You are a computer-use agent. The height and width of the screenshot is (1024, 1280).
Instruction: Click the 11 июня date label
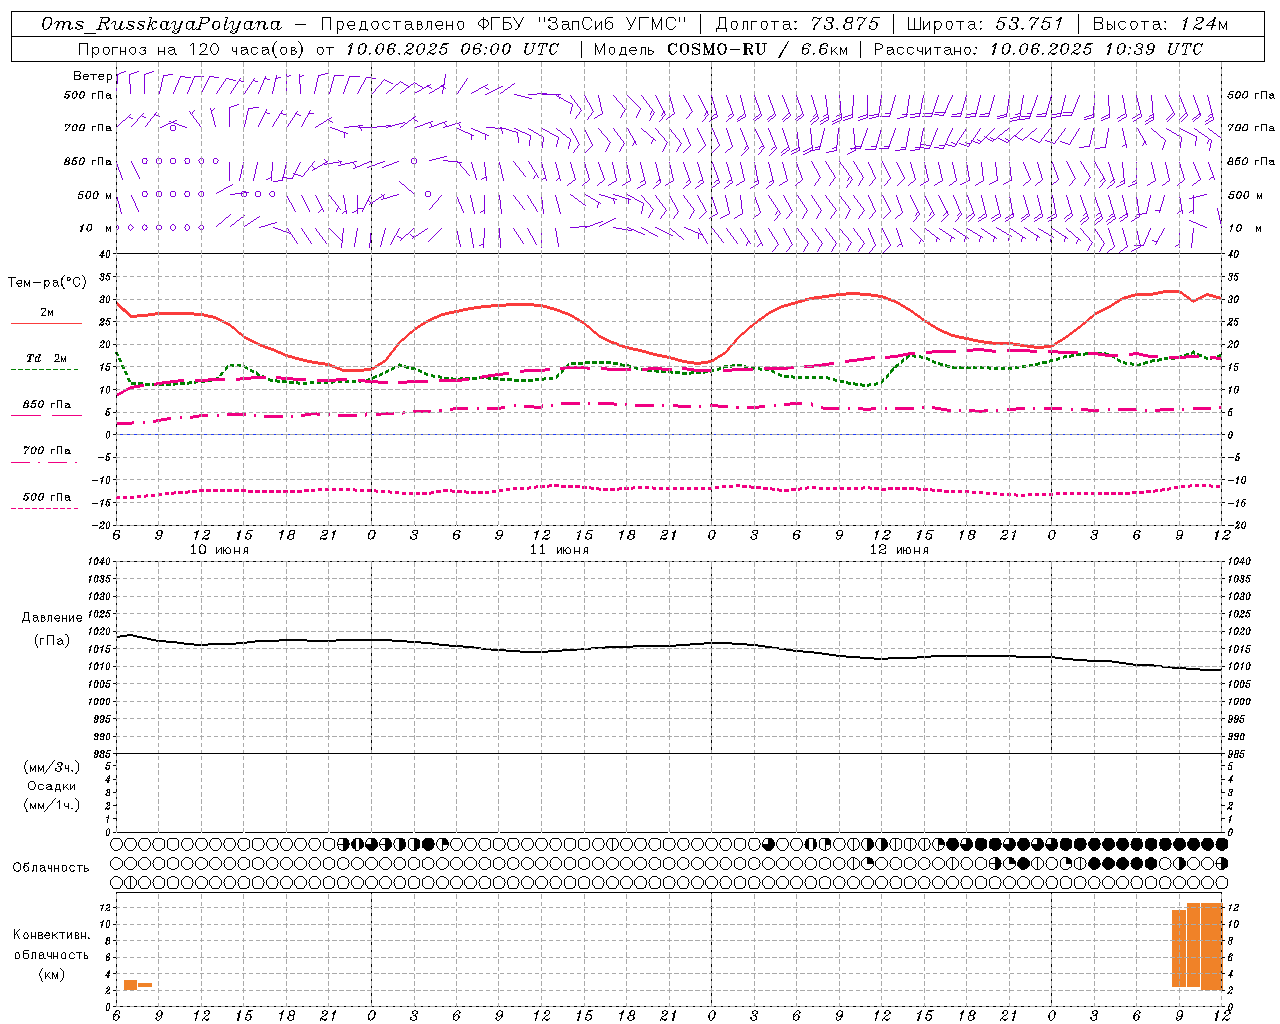(559, 550)
